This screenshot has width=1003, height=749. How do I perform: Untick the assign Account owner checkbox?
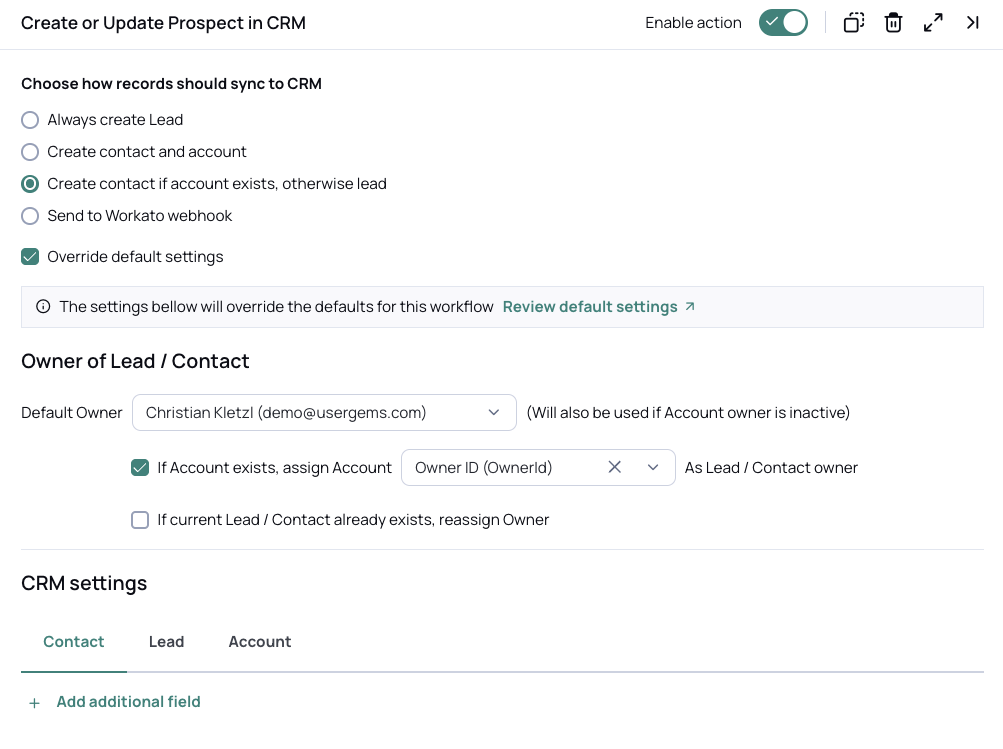(x=140, y=467)
